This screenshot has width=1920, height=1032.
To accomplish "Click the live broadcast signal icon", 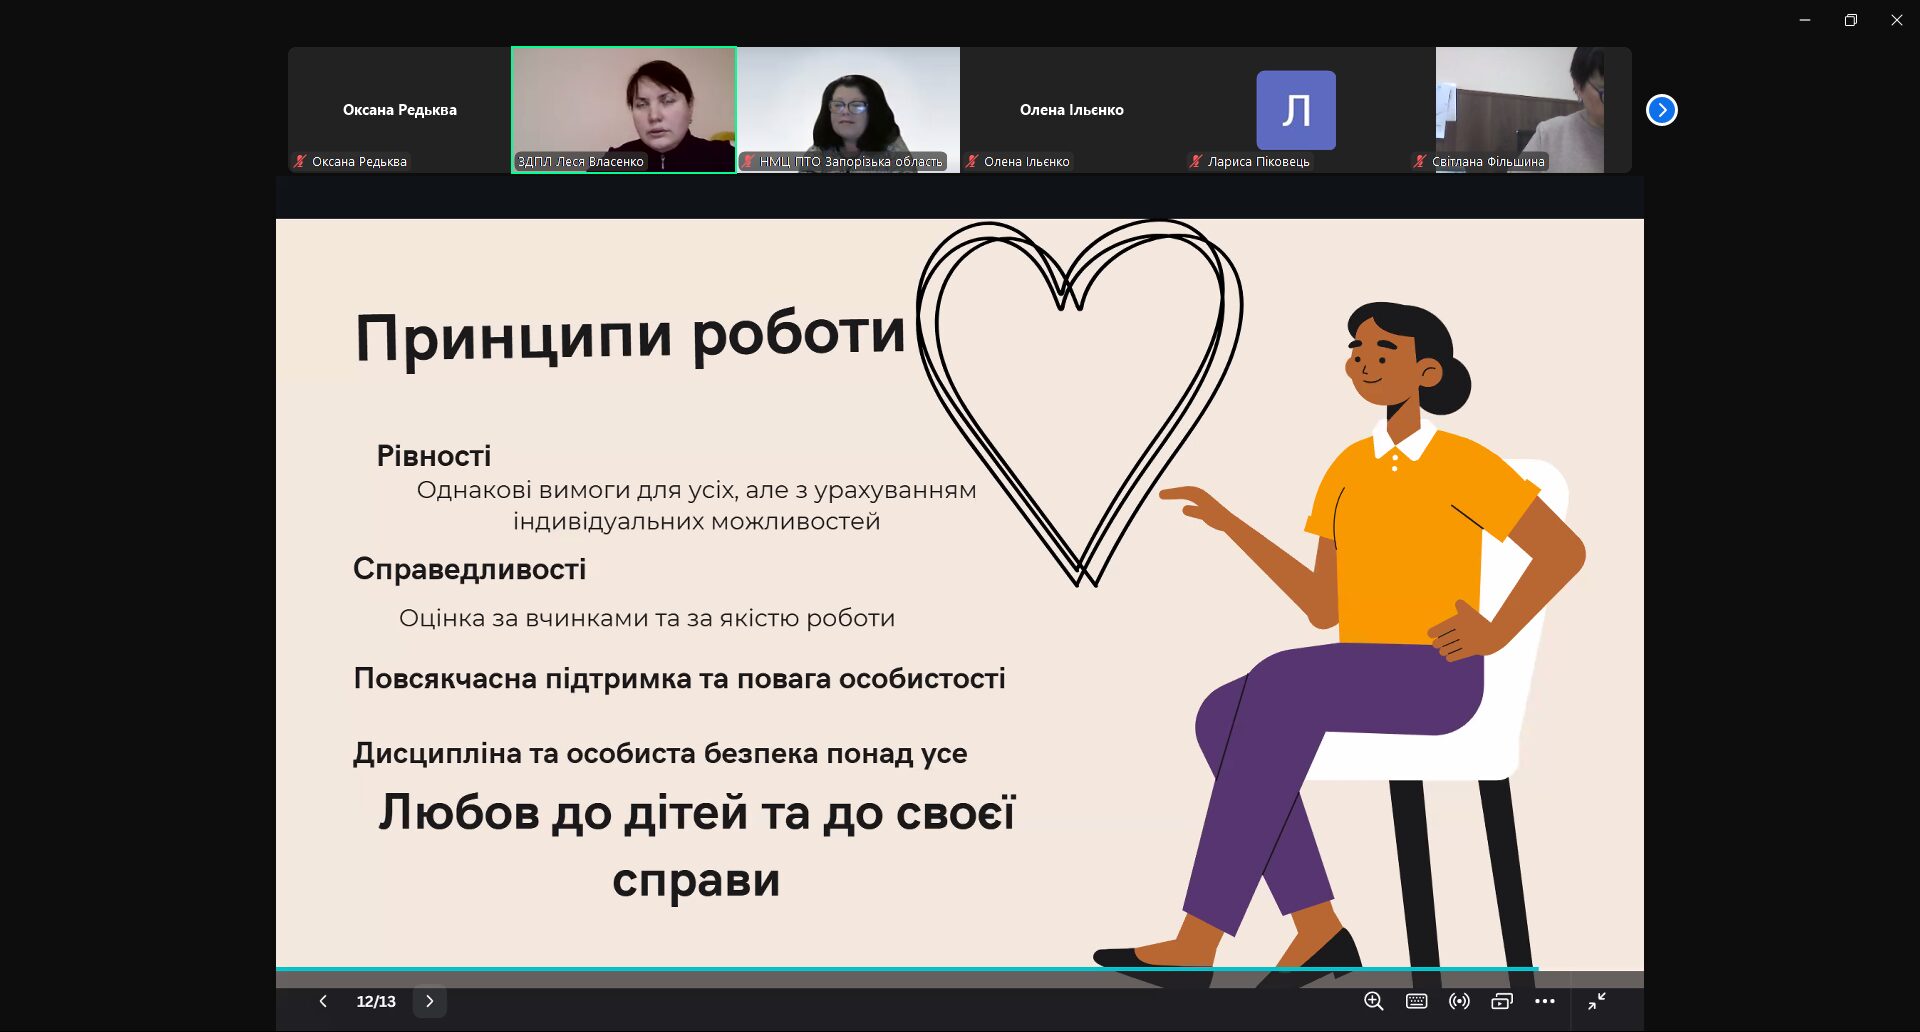I will pyautogui.click(x=1460, y=1001).
